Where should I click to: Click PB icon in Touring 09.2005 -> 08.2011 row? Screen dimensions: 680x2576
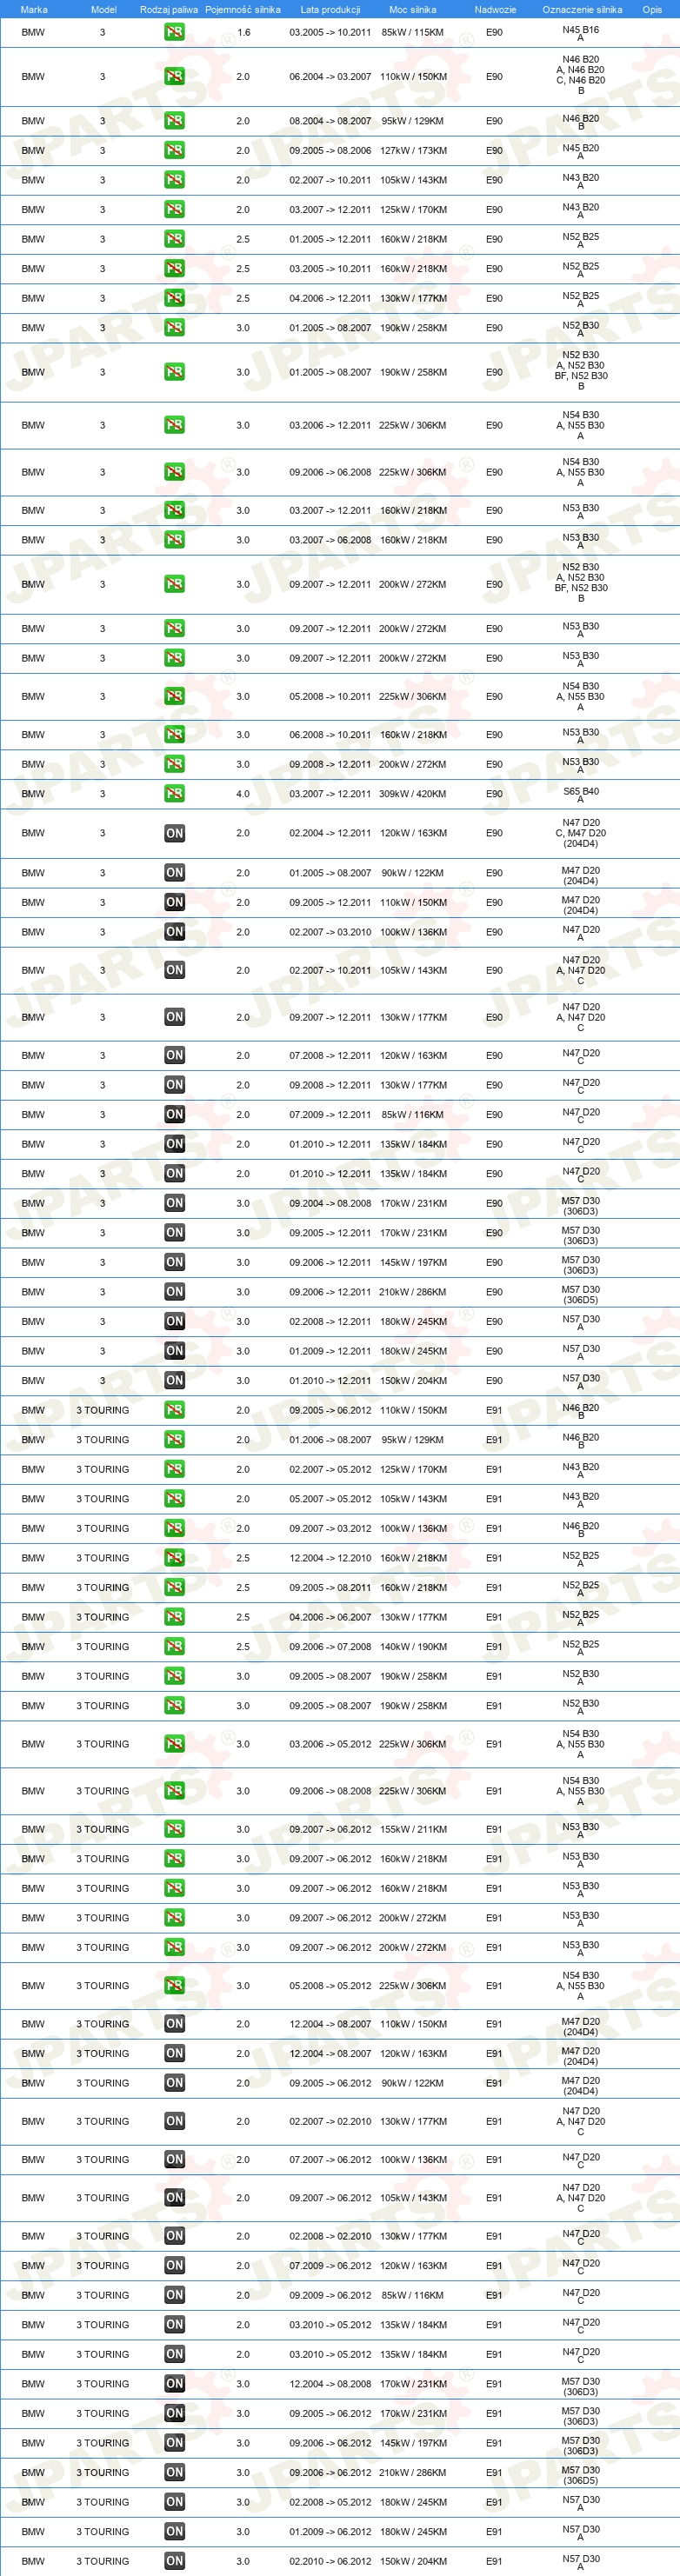(174, 1587)
